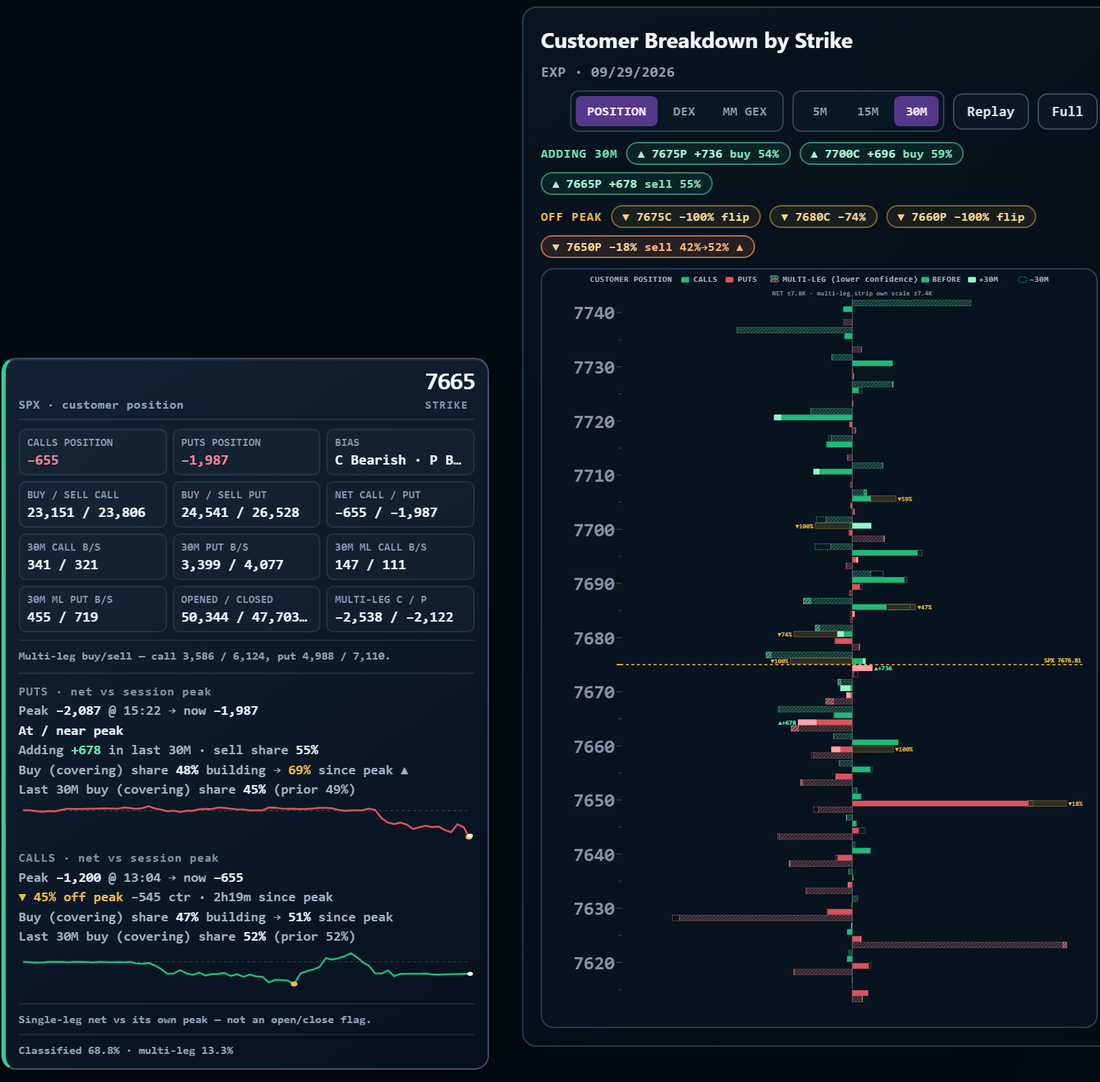Click the green hatched bar at 7740
1100x1082 pixels.
click(x=911, y=303)
